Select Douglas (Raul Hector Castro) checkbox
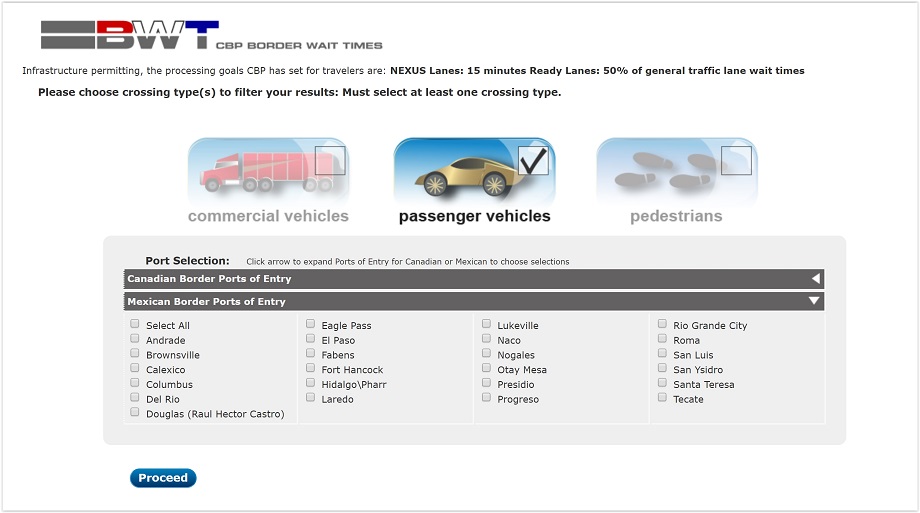 [x=135, y=412]
